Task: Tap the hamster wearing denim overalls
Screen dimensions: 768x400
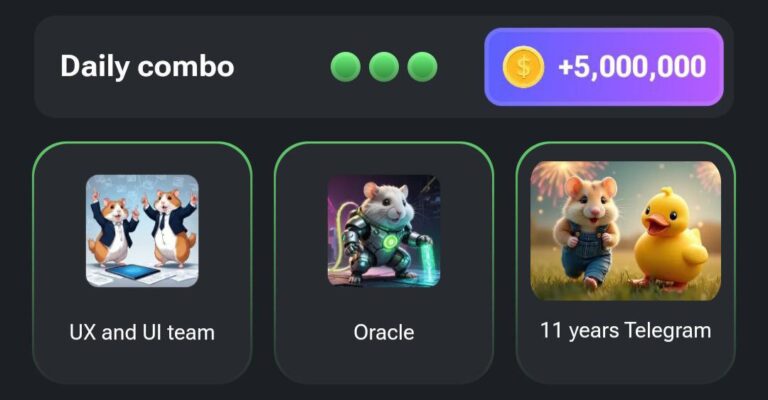Action: pyautogui.click(x=588, y=230)
